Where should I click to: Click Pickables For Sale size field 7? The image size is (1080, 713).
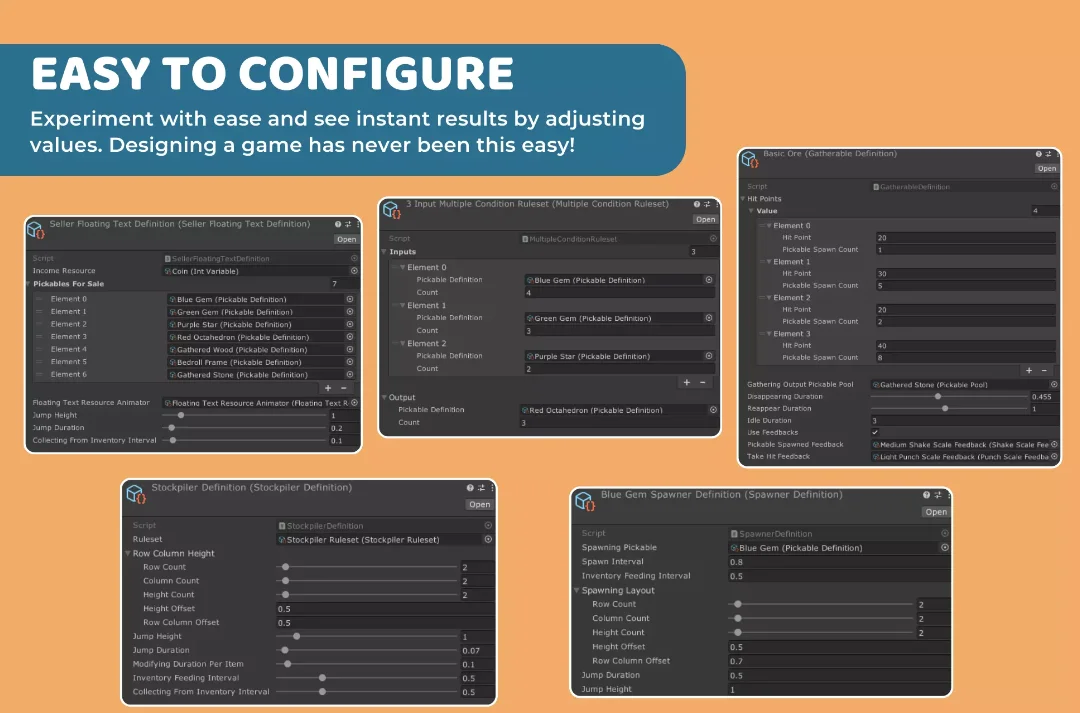(x=344, y=284)
